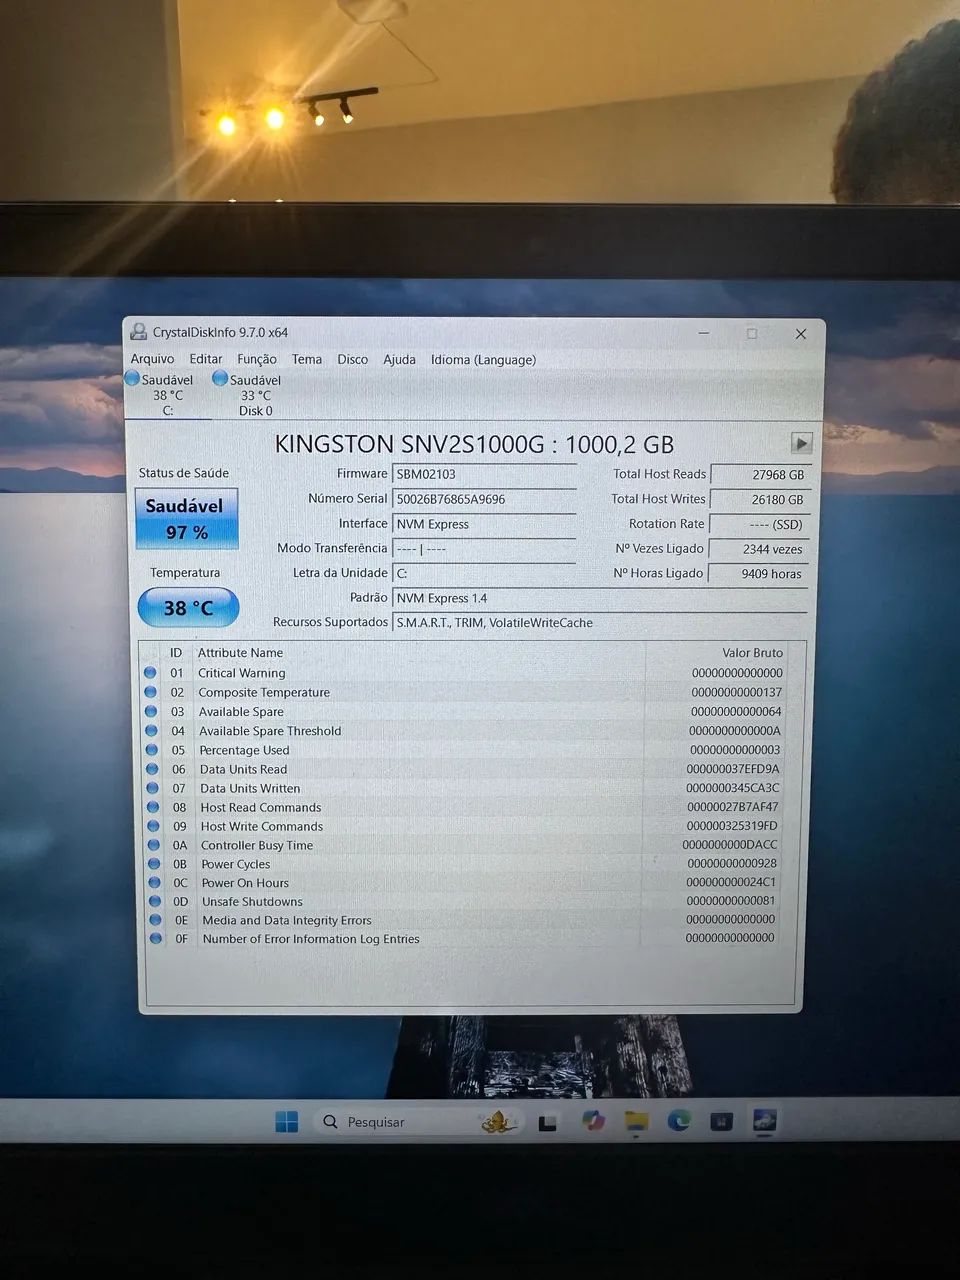The image size is (960, 1280).
Task: Open the Idioma (Language) menu
Action: (x=483, y=359)
